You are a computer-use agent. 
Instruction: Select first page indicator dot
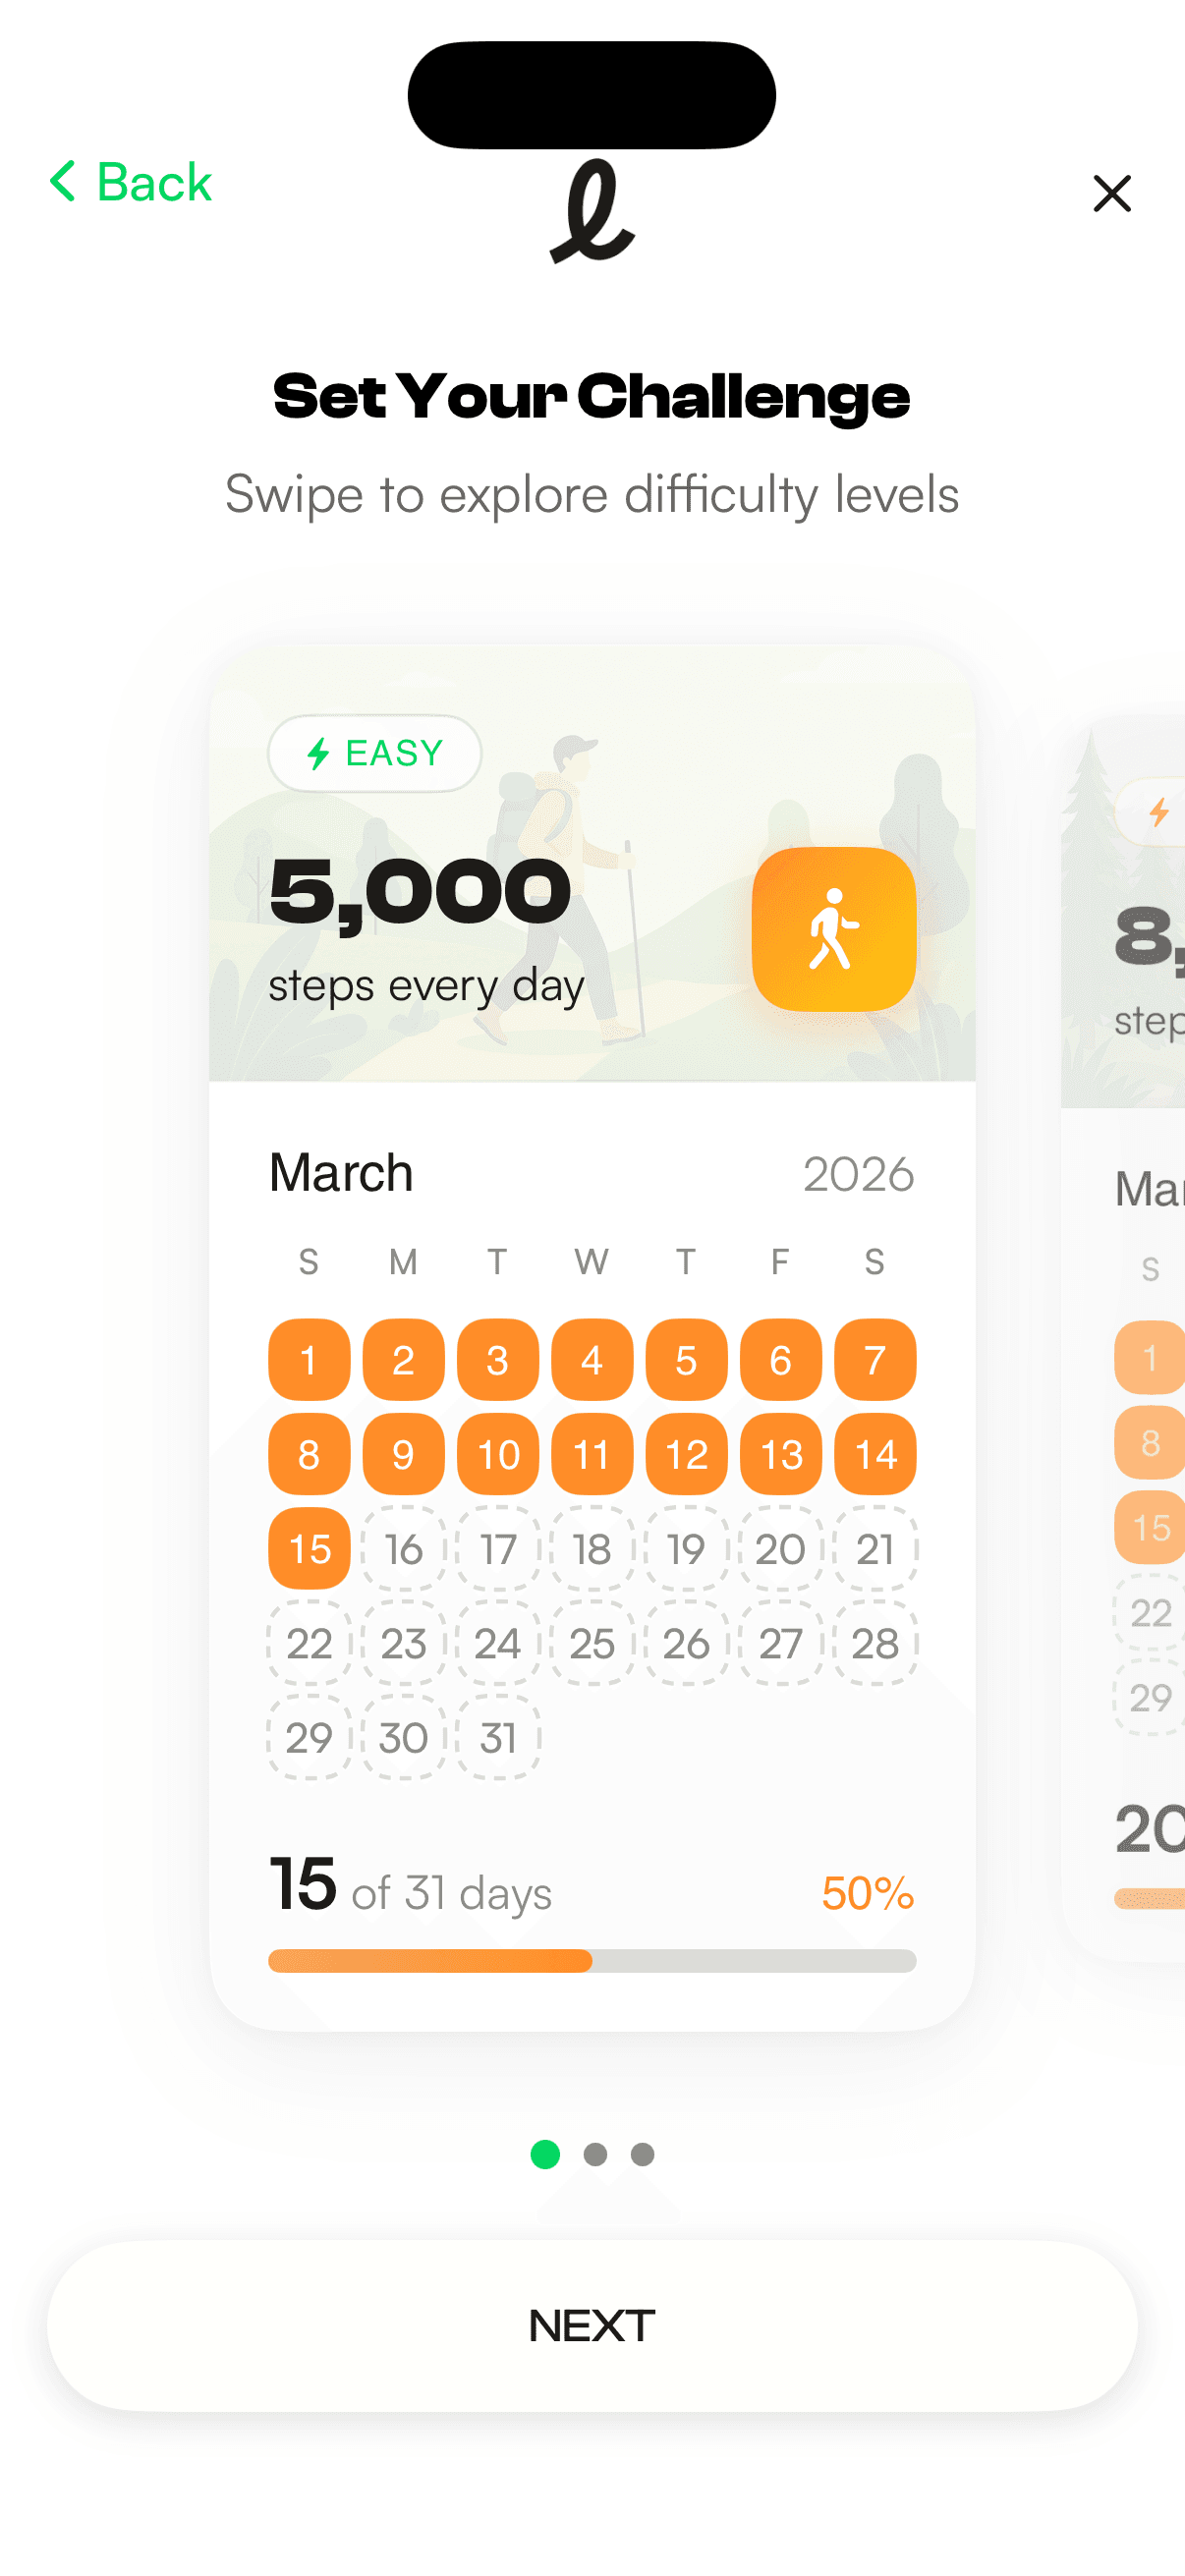click(545, 2154)
